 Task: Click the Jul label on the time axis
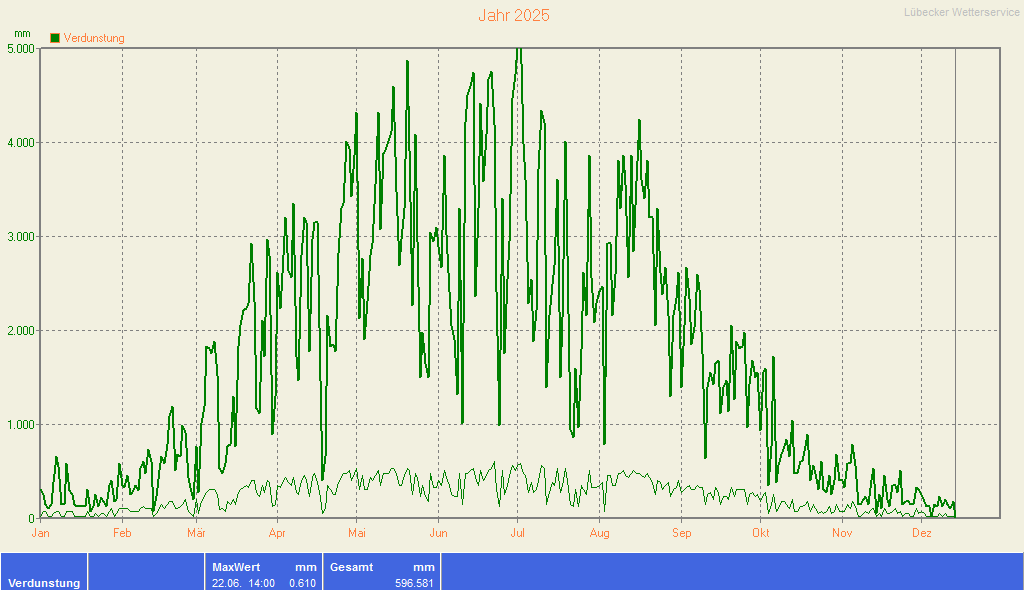click(518, 533)
